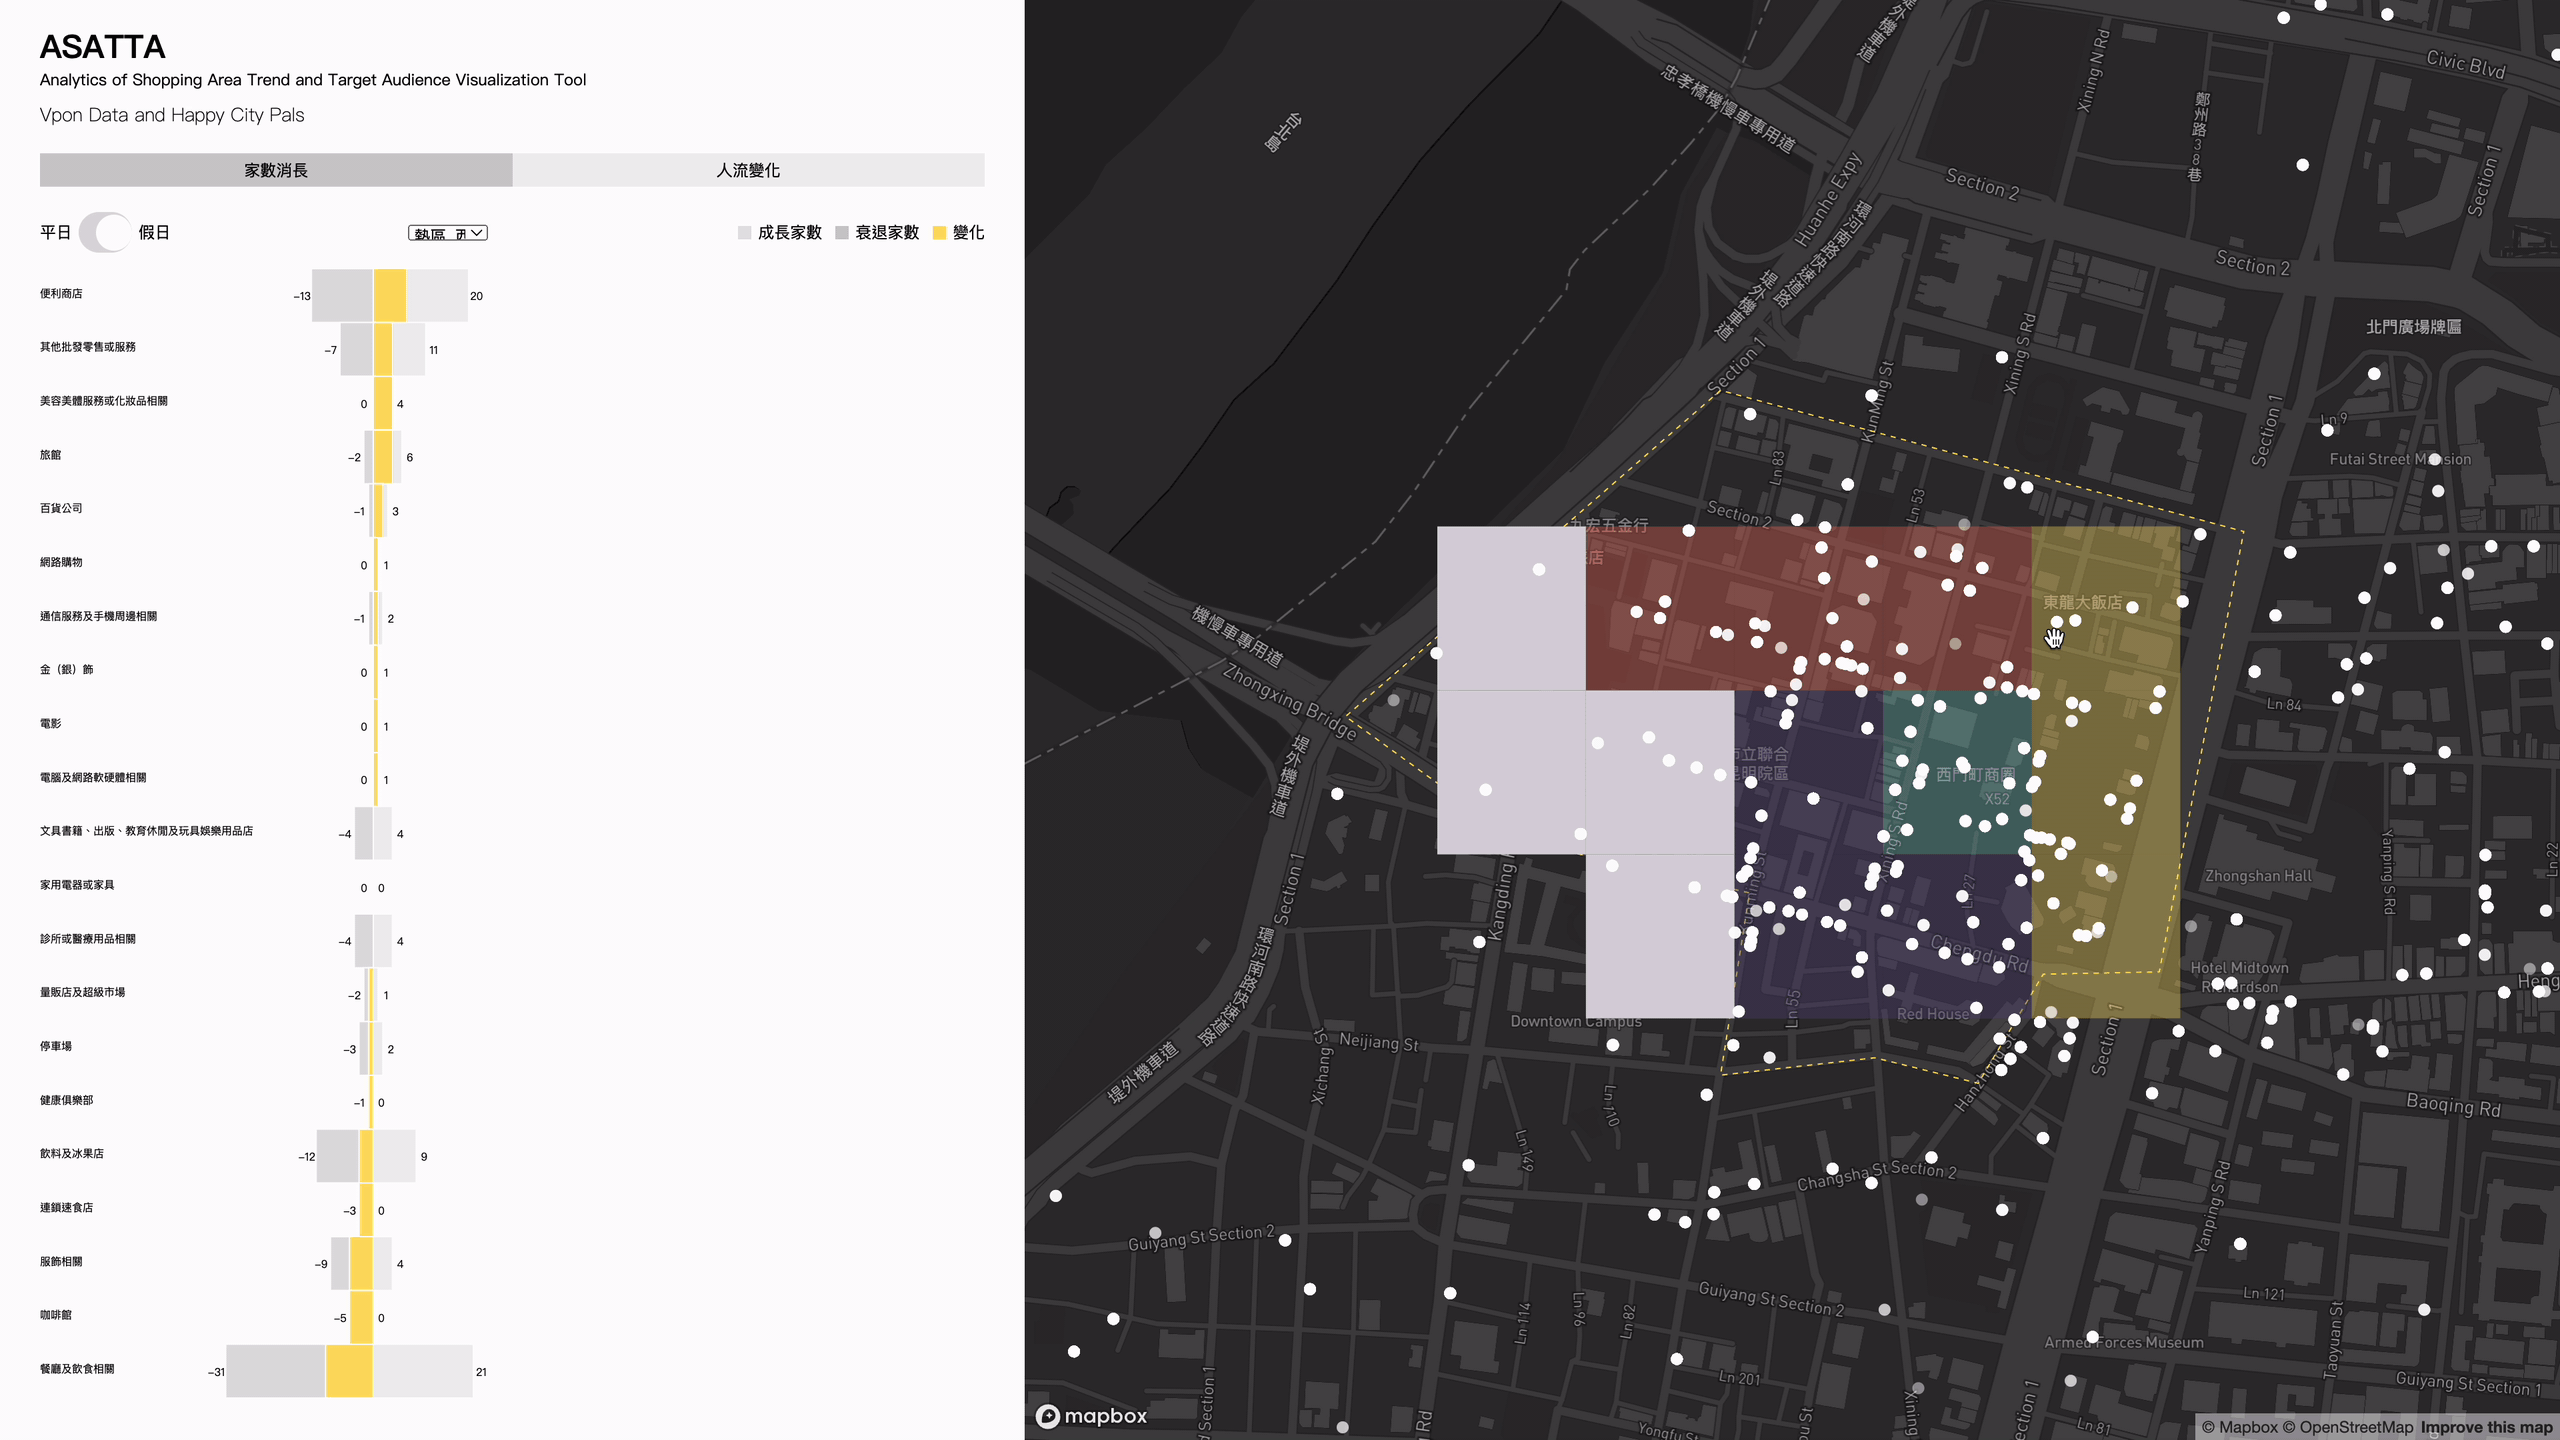The width and height of the screenshot is (2560, 1440).
Task: Switch to the 人流變化 tab
Action: [x=748, y=170]
